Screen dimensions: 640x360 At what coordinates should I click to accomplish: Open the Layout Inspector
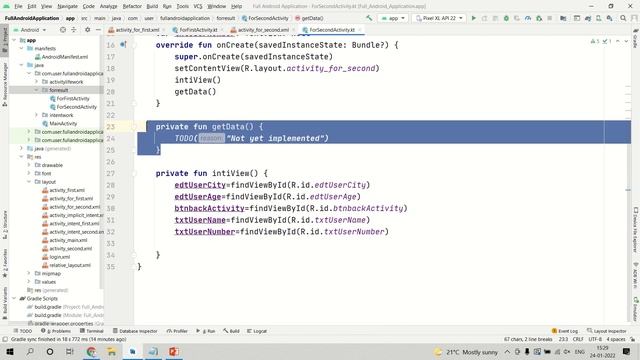607,331
